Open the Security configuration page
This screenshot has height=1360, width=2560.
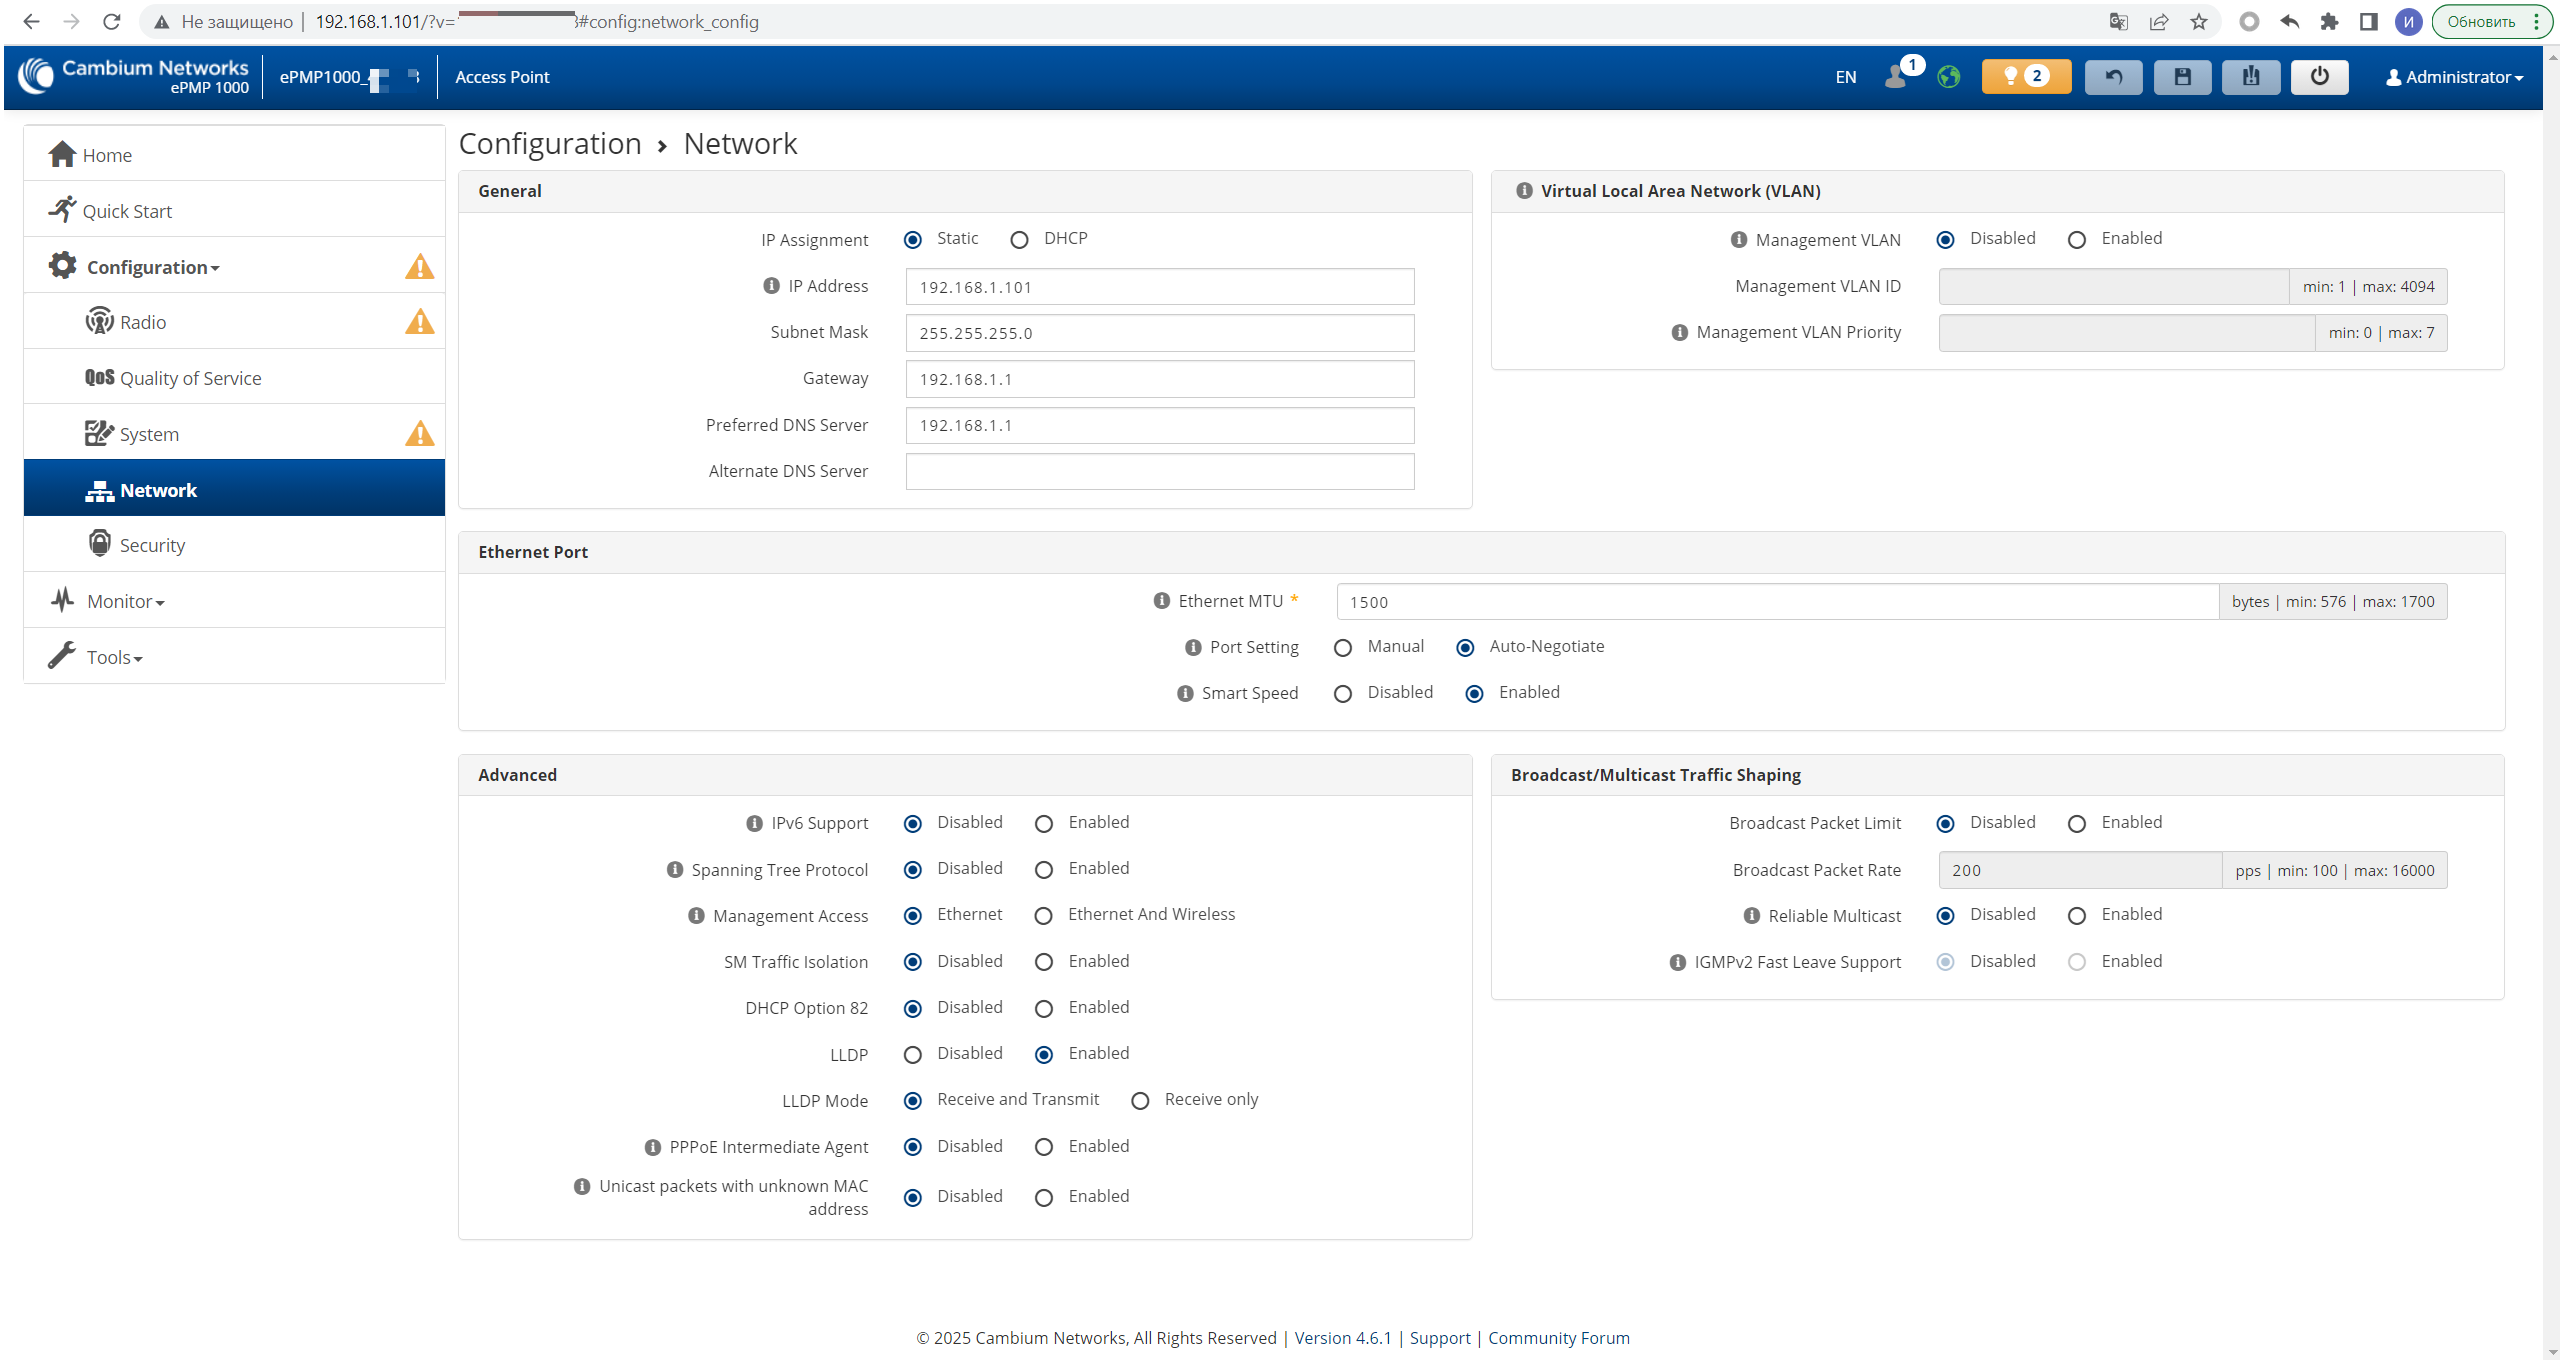tap(152, 545)
